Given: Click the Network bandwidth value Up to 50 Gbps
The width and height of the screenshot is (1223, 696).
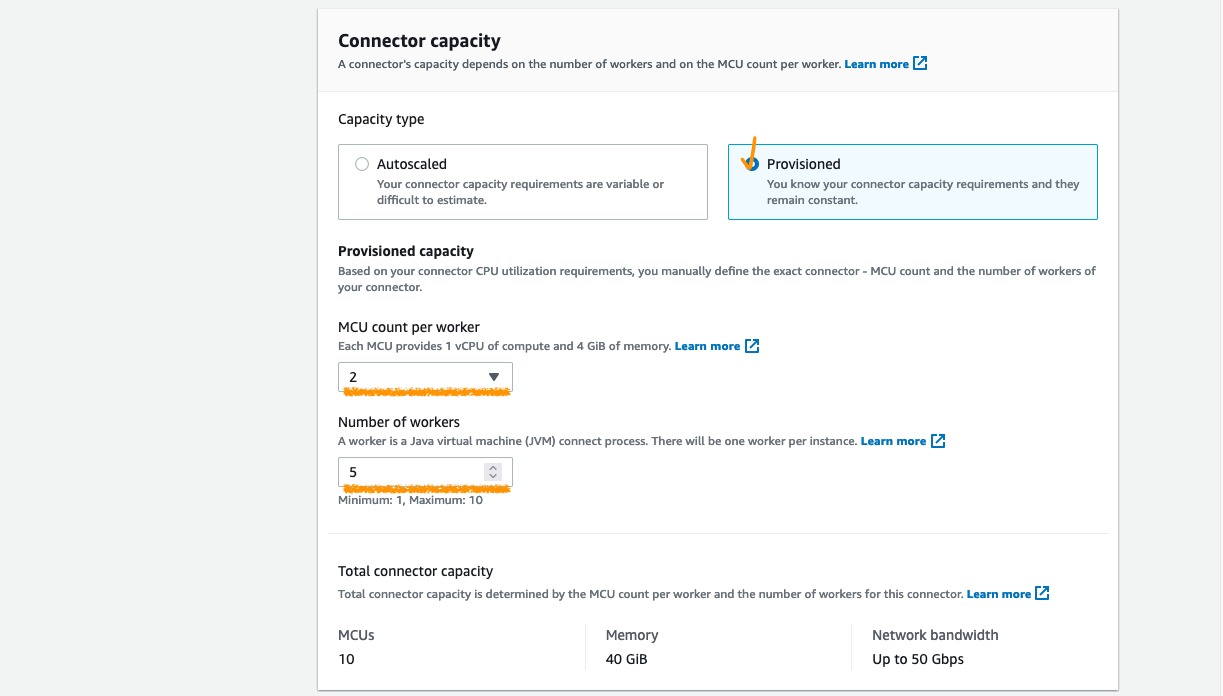Looking at the screenshot, I should [x=917, y=659].
